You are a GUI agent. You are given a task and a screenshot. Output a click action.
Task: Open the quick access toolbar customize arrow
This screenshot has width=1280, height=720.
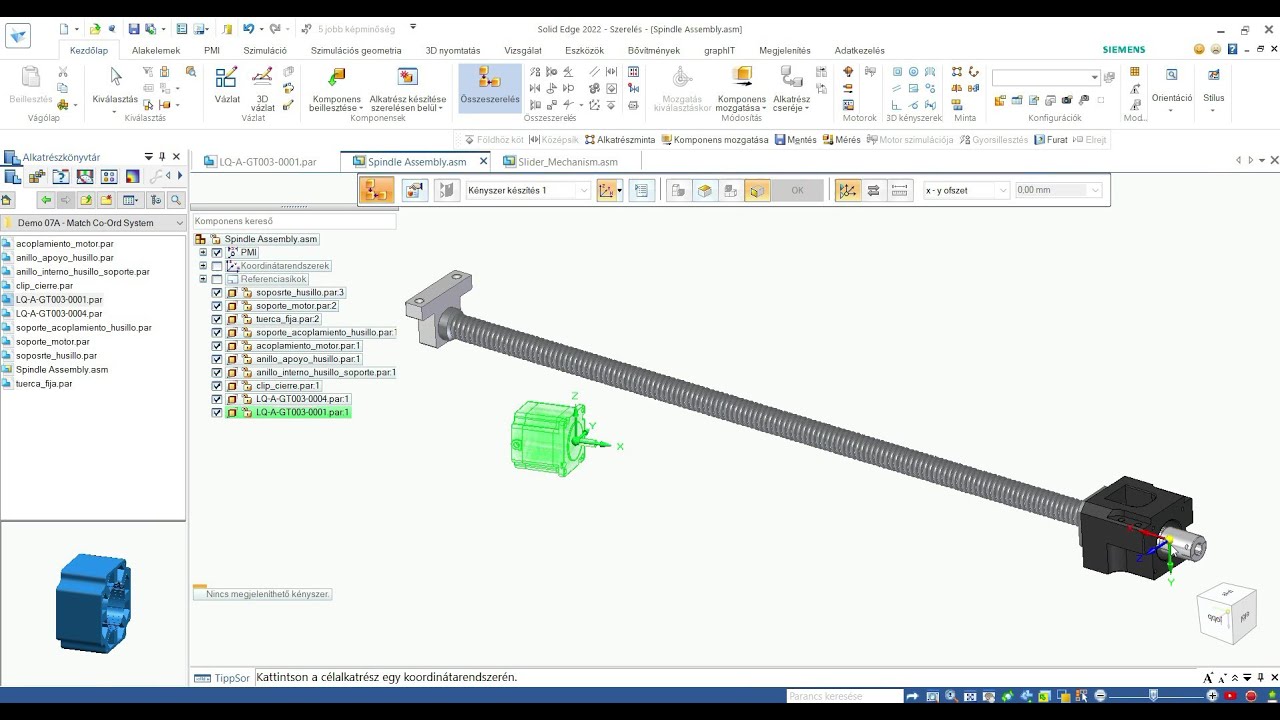413,28
